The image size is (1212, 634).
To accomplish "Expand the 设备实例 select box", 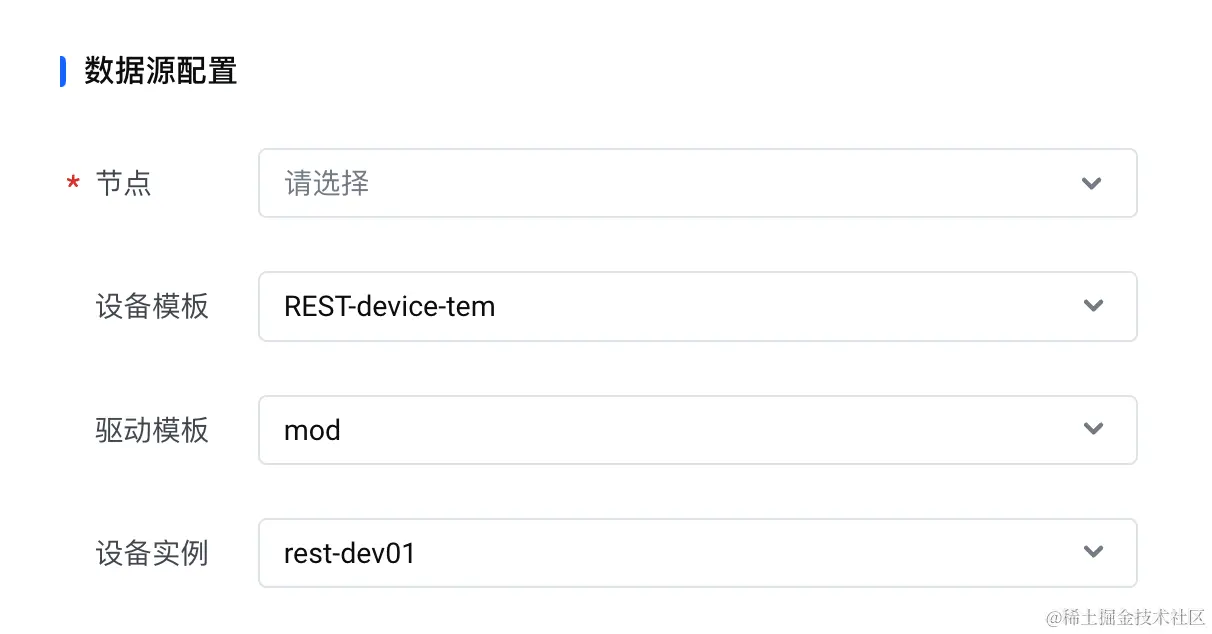I will click(x=697, y=553).
